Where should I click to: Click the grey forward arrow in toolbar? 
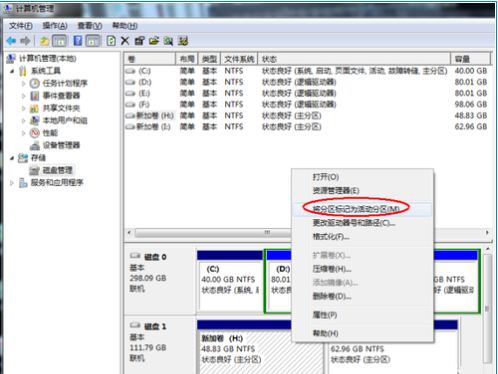pyautogui.click(x=25, y=41)
